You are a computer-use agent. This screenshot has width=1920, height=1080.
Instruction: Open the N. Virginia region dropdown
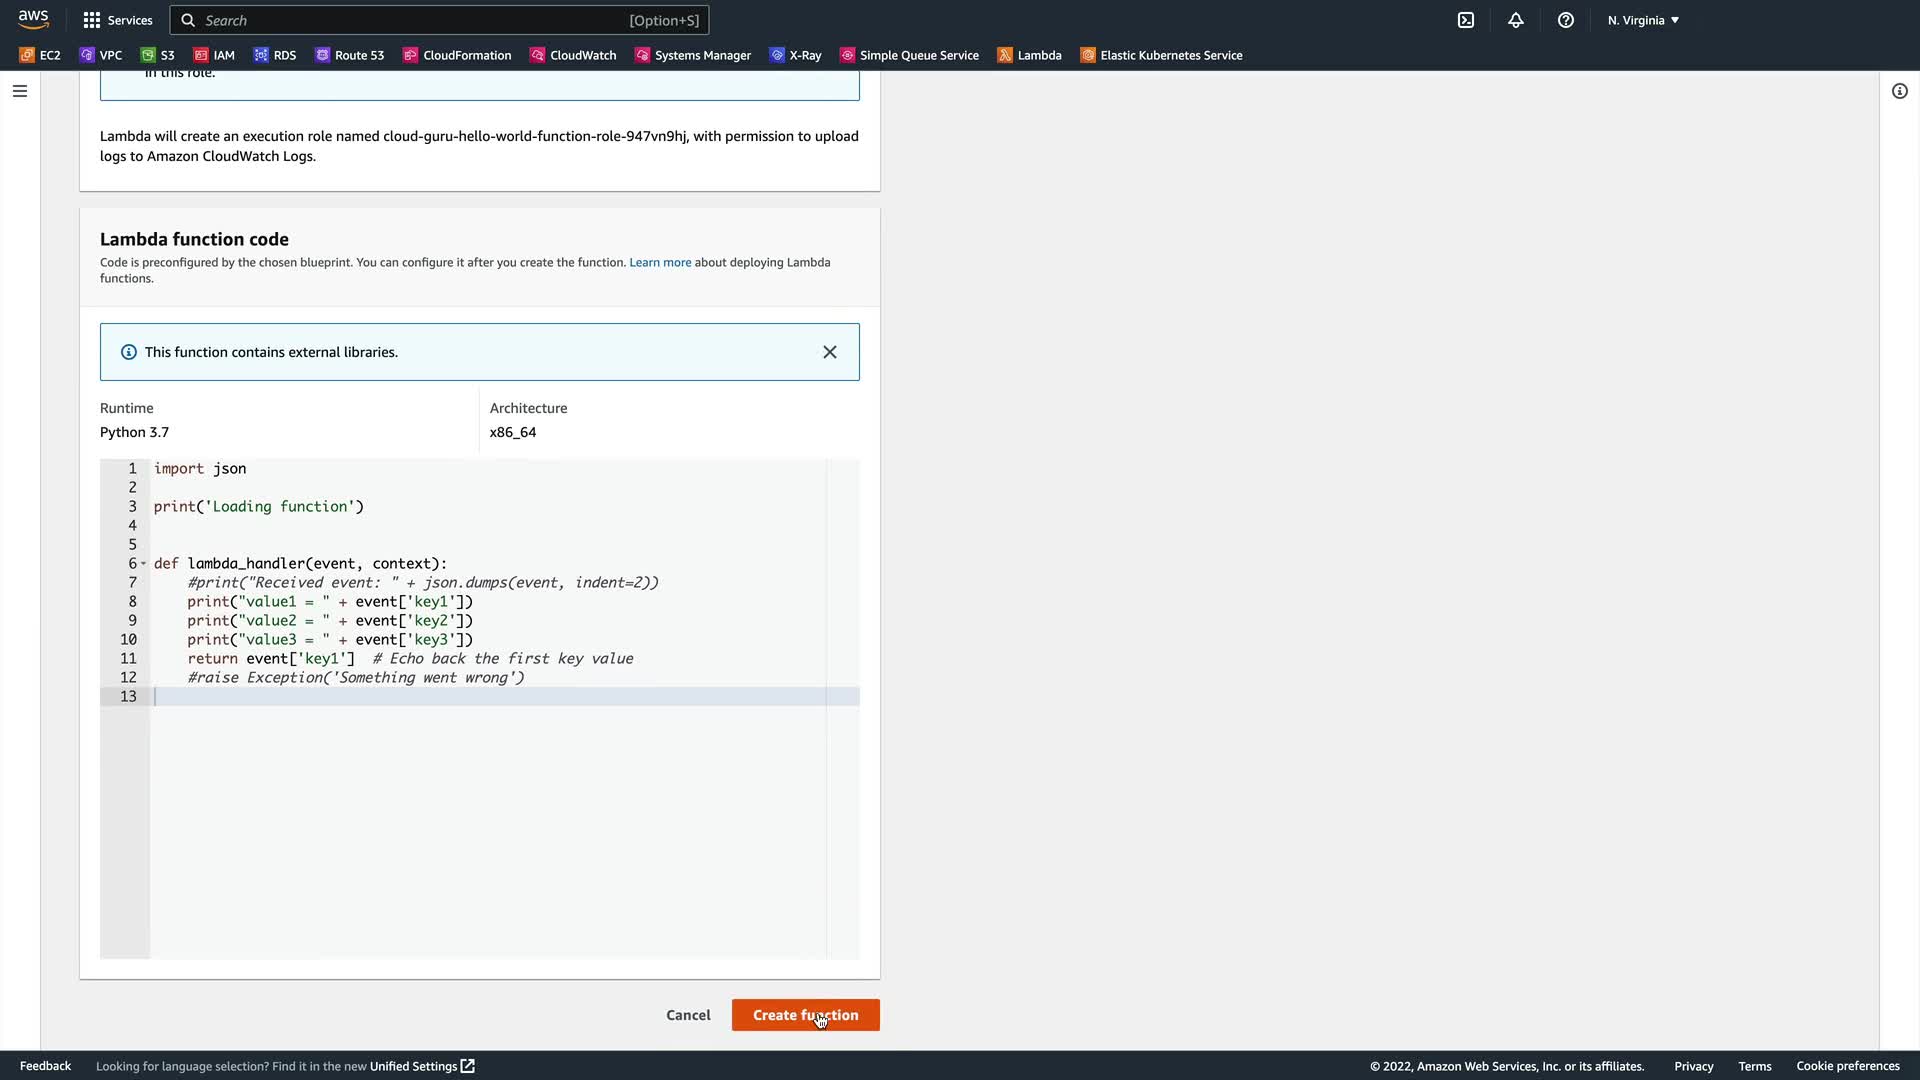pyautogui.click(x=1643, y=20)
